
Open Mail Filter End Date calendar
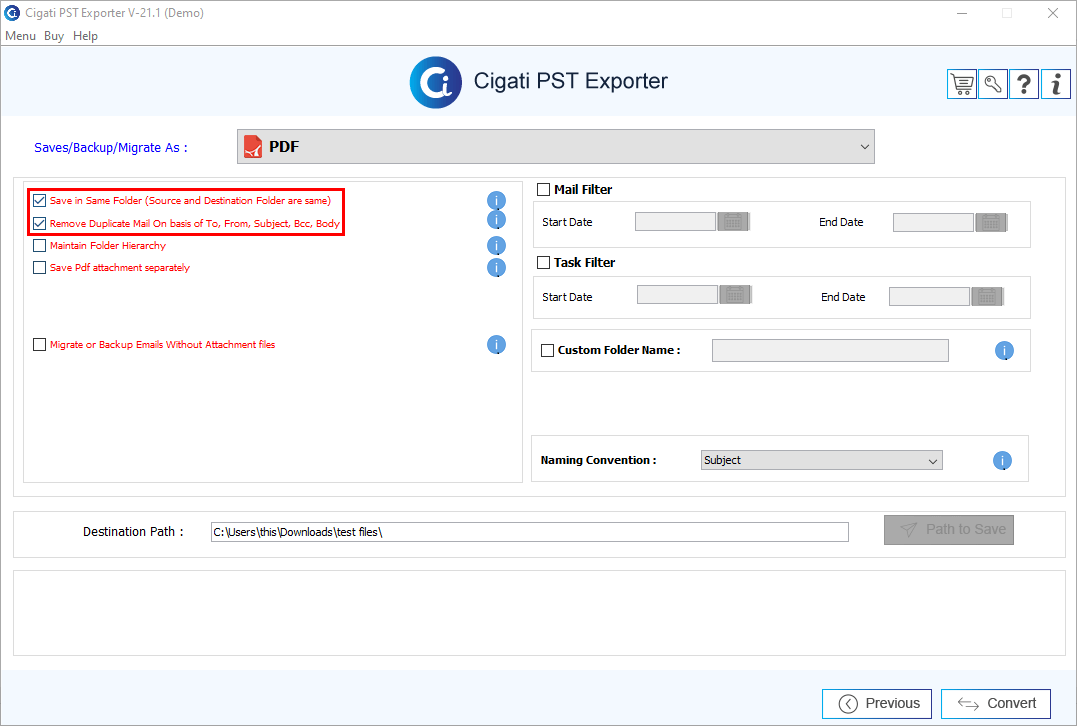(x=990, y=223)
